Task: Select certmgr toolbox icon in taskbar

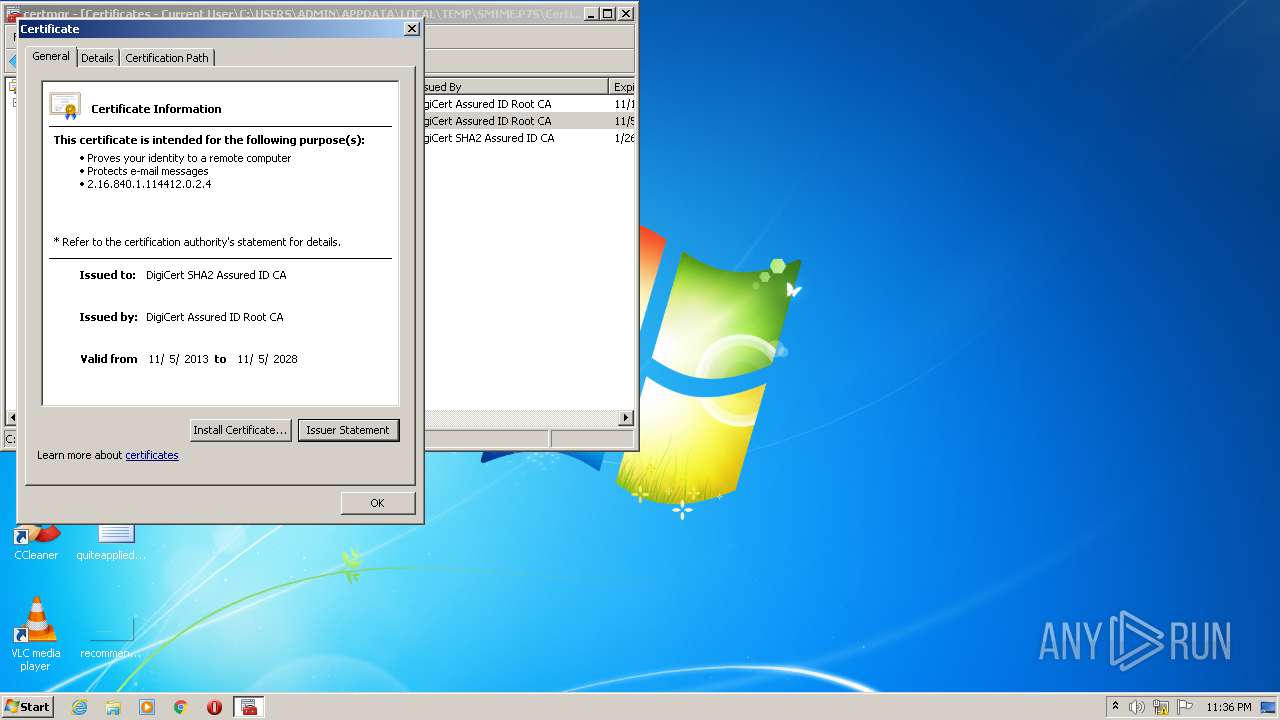Action: [x=249, y=707]
